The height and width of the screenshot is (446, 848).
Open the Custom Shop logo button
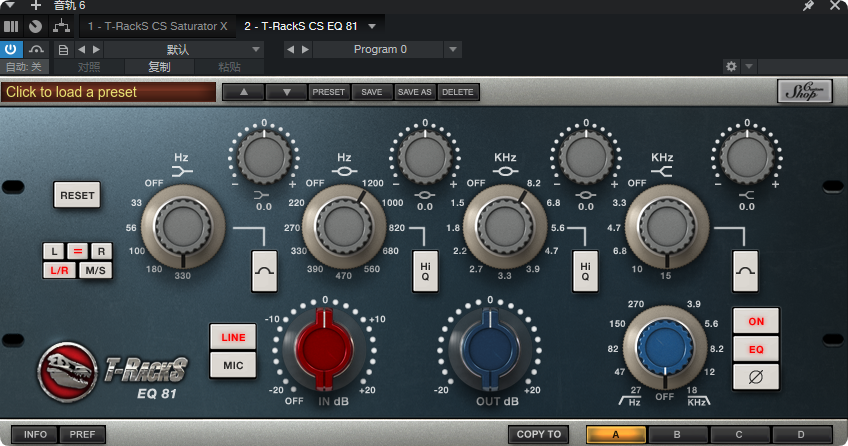[805, 91]
